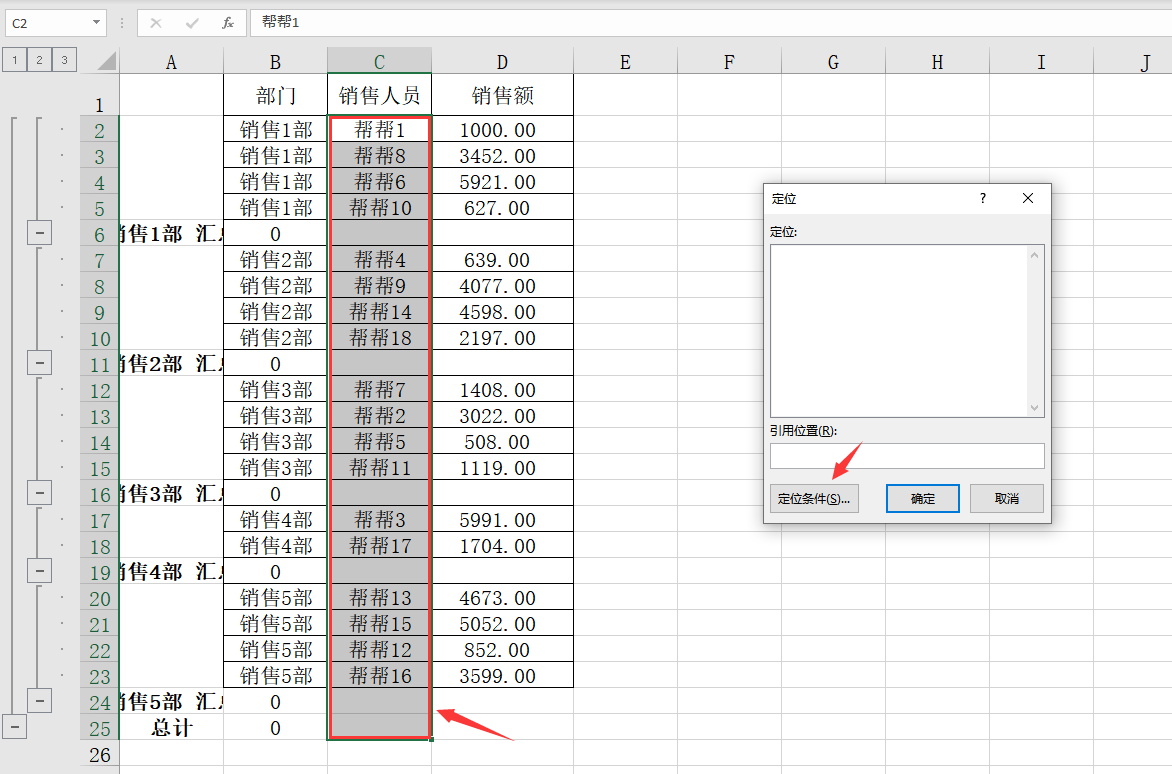This screenshot has height=774, width=1172.
Task: Open the insert function fx icon
Action: tap(228, 23)
